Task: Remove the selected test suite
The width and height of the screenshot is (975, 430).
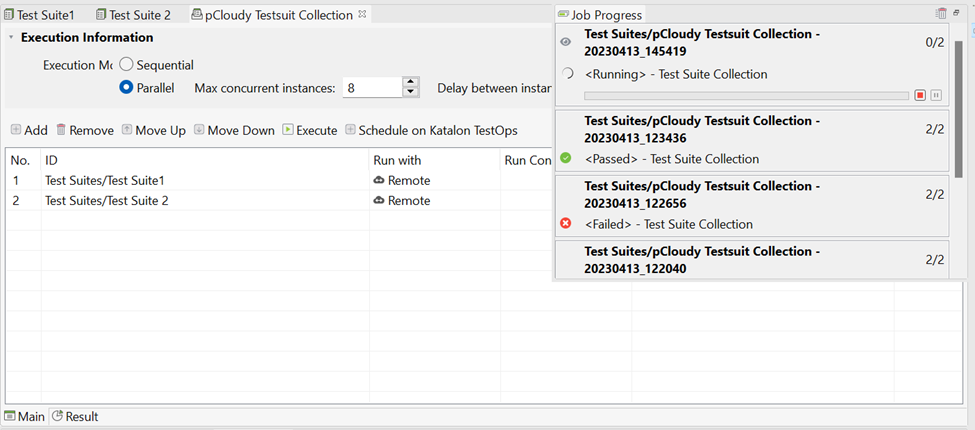Action: tap(84, 130)
